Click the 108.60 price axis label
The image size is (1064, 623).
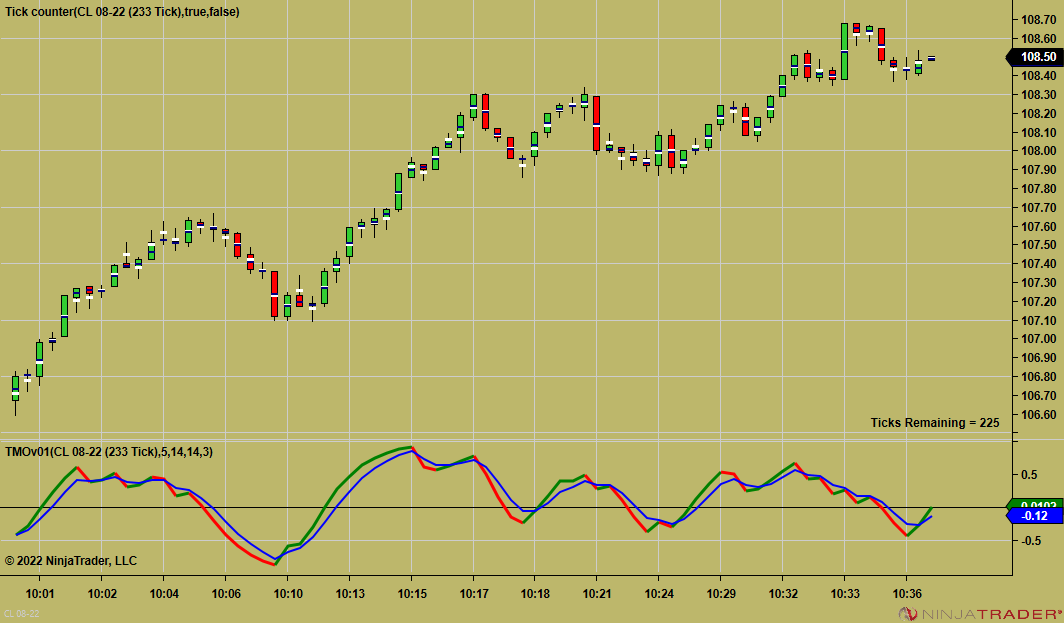[1038, 39]
